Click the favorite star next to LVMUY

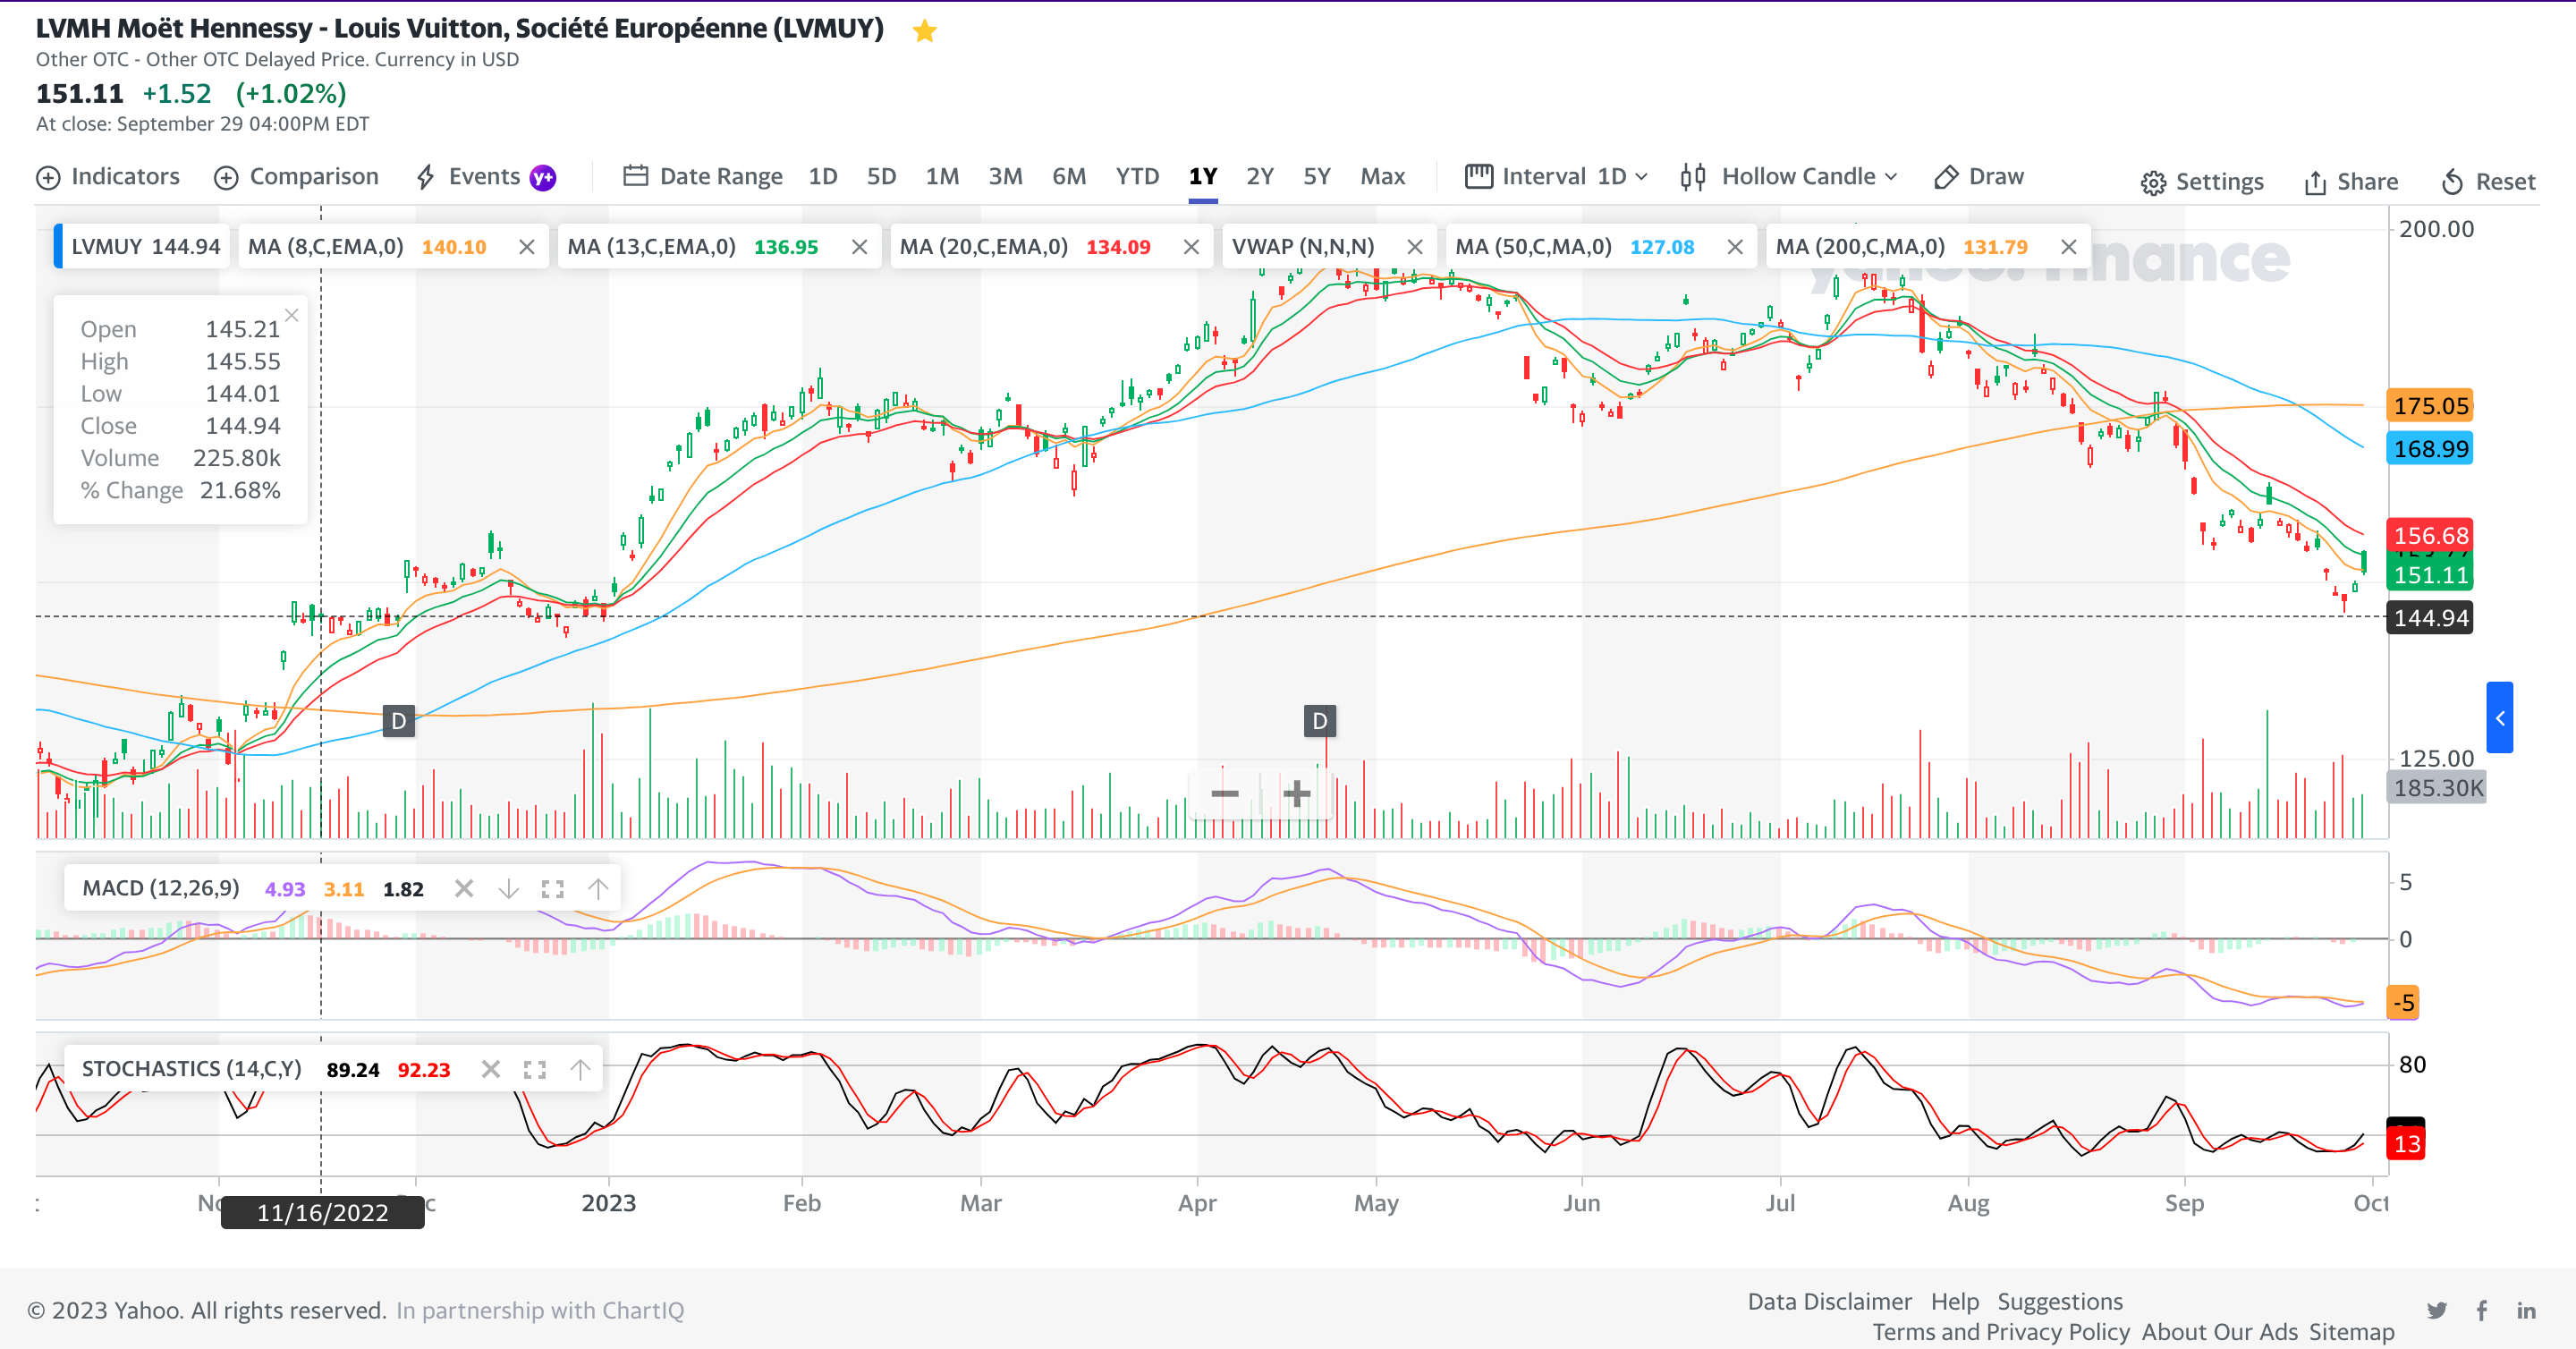(924, 31)
